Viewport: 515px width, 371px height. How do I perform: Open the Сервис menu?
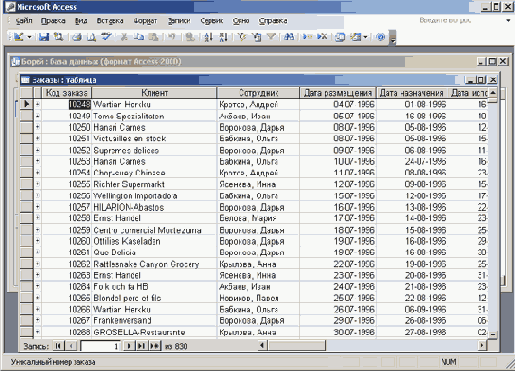click(212, 21)
